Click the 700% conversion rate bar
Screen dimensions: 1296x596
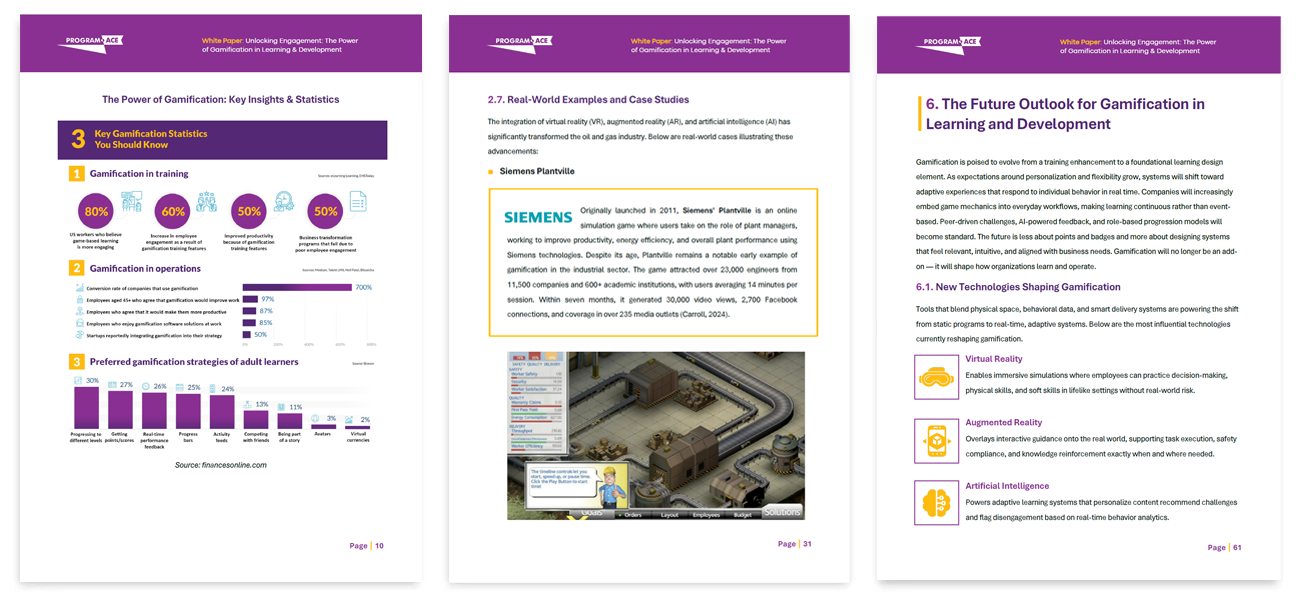(298, 288)
